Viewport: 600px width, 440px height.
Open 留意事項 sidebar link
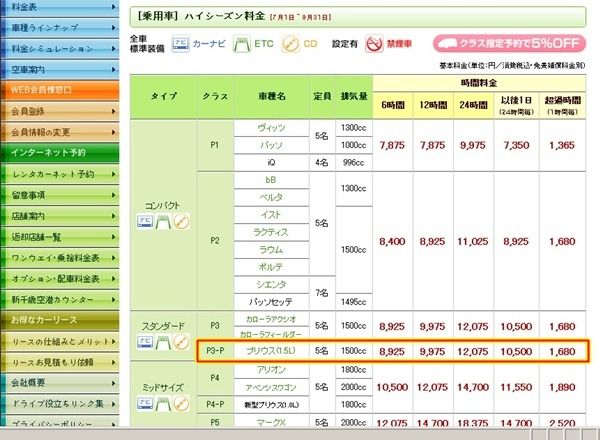point(60,196)
